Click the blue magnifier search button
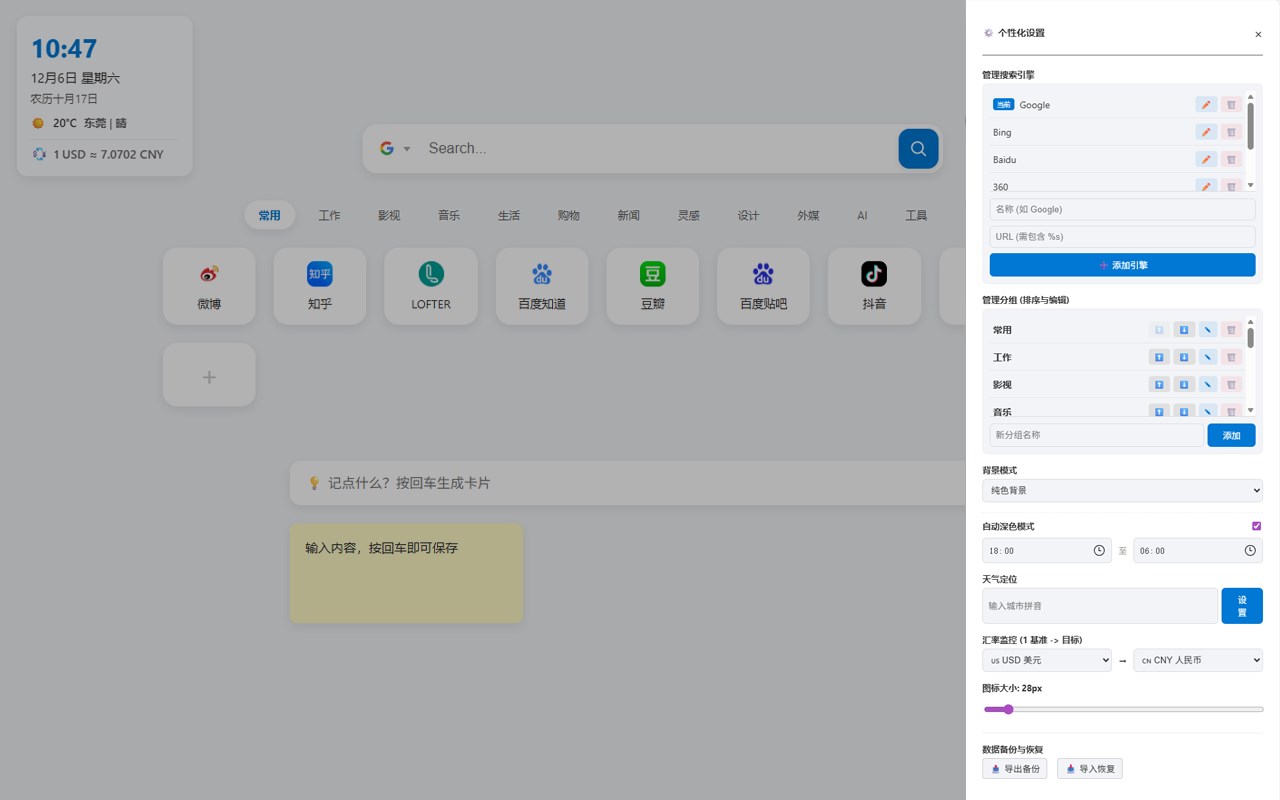The width and height of the screenshot is (1280, 800). pyautogui.click(x=918, y=149)
